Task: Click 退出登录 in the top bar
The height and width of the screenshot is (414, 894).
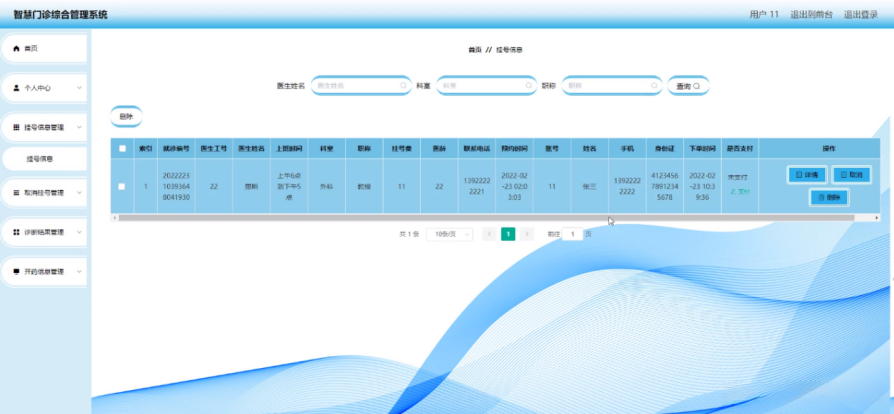Action: pos(861,15)
